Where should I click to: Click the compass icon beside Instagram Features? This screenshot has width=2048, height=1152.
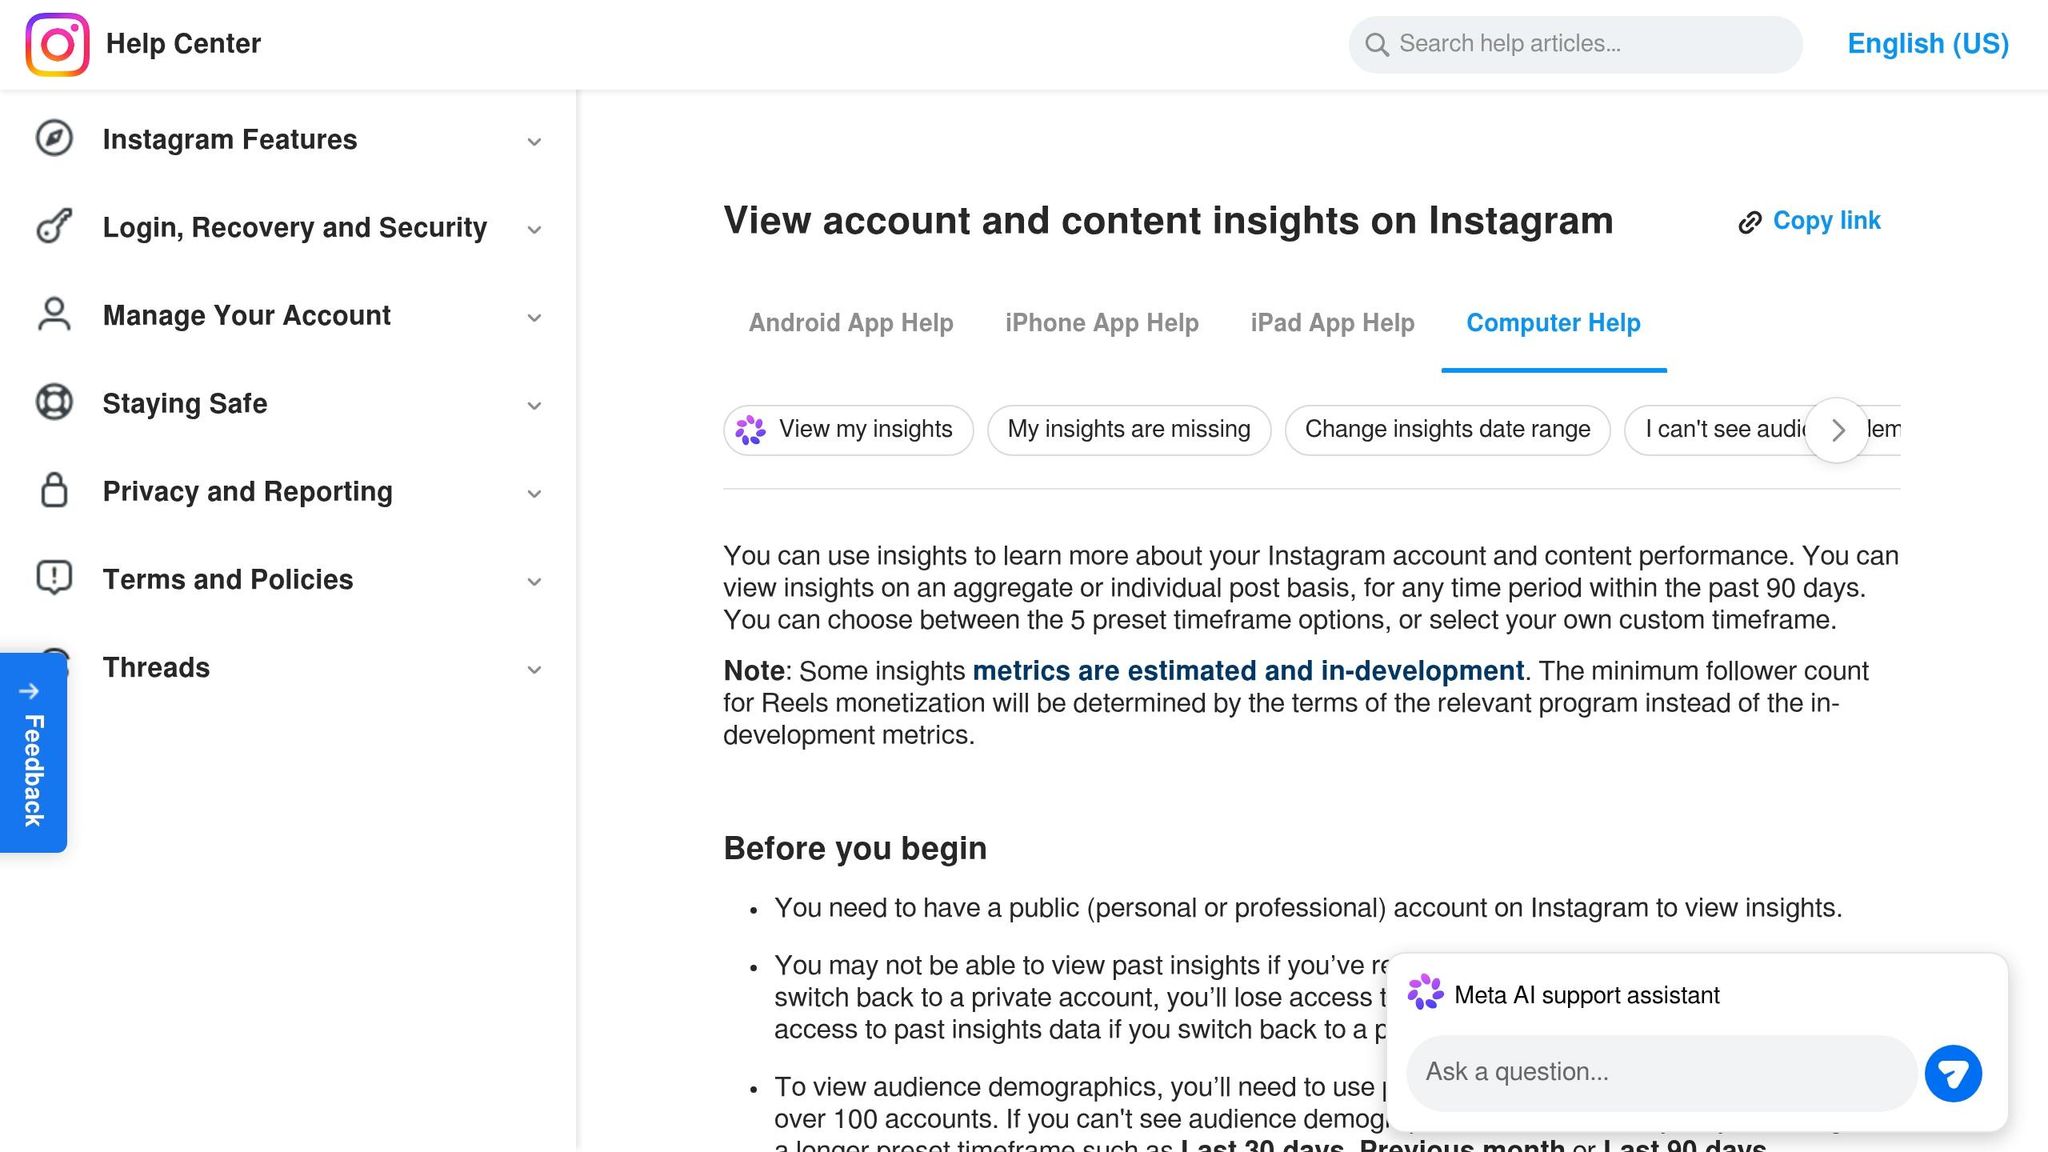point(54,138)
